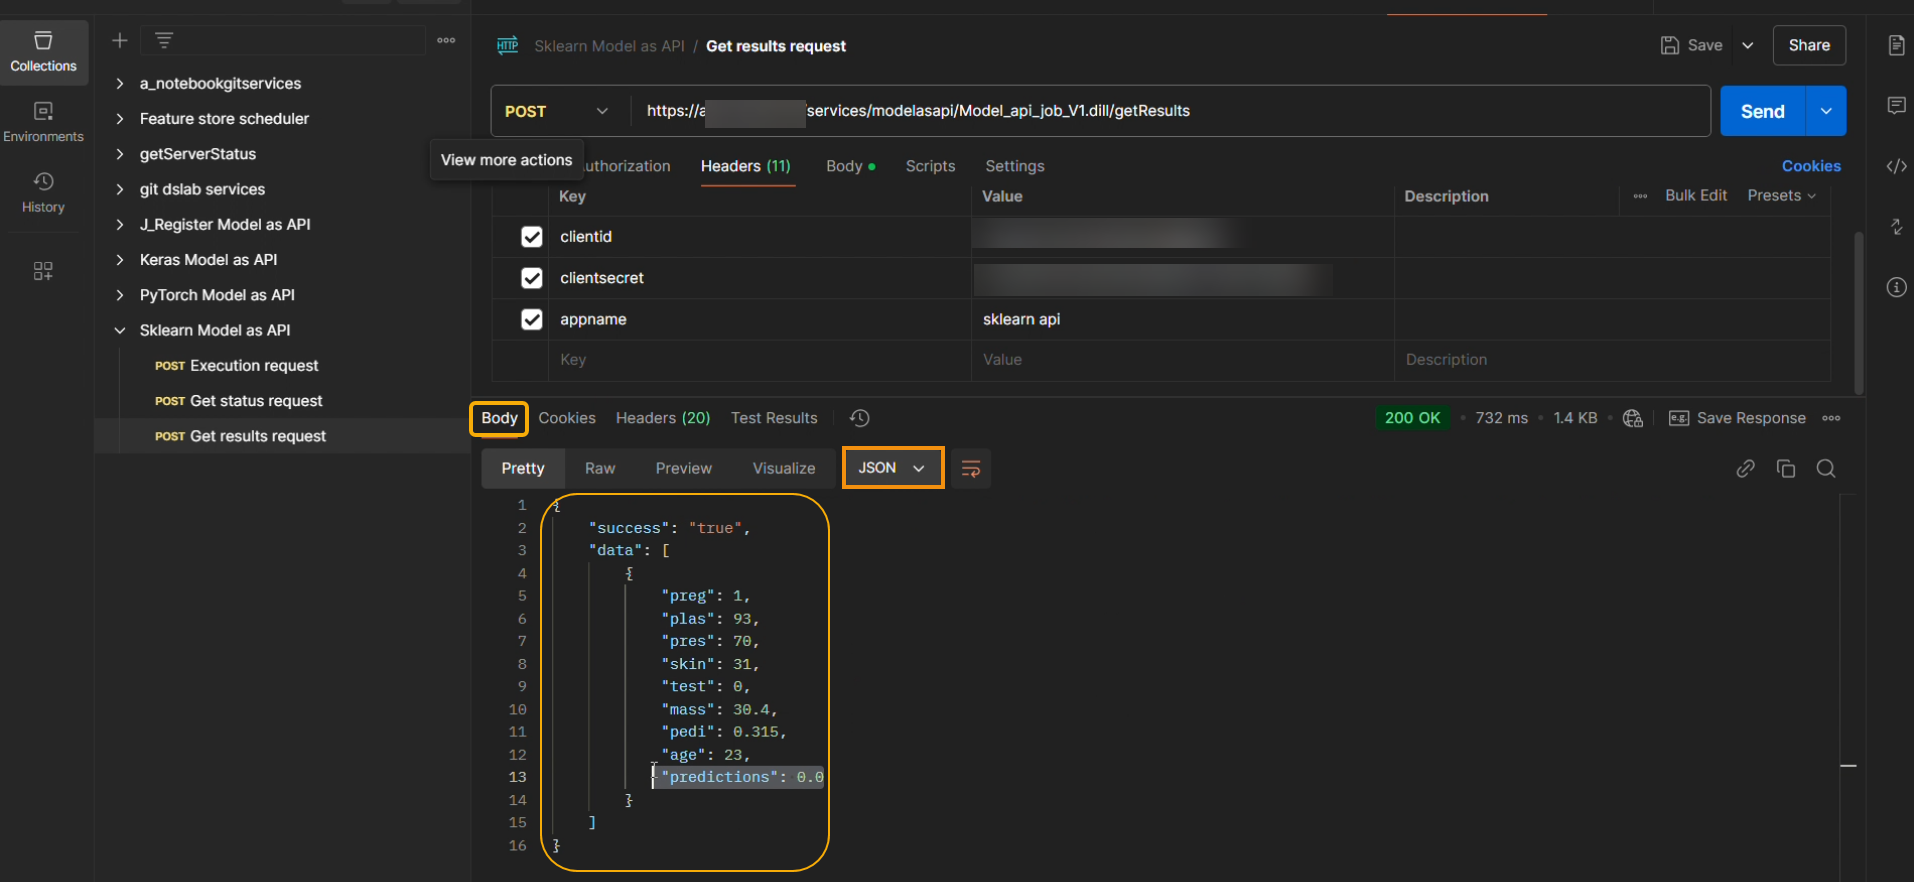
Task: Open the code snippet icon in right sidebar
Action: (1896, 166)
